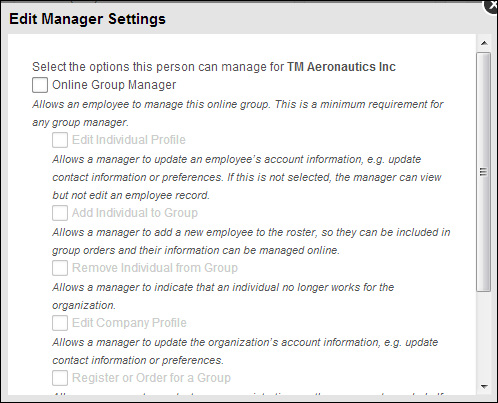498x403 pixels.
Task: Click the Edit Manager Settings title
Action: coord(87,19)
